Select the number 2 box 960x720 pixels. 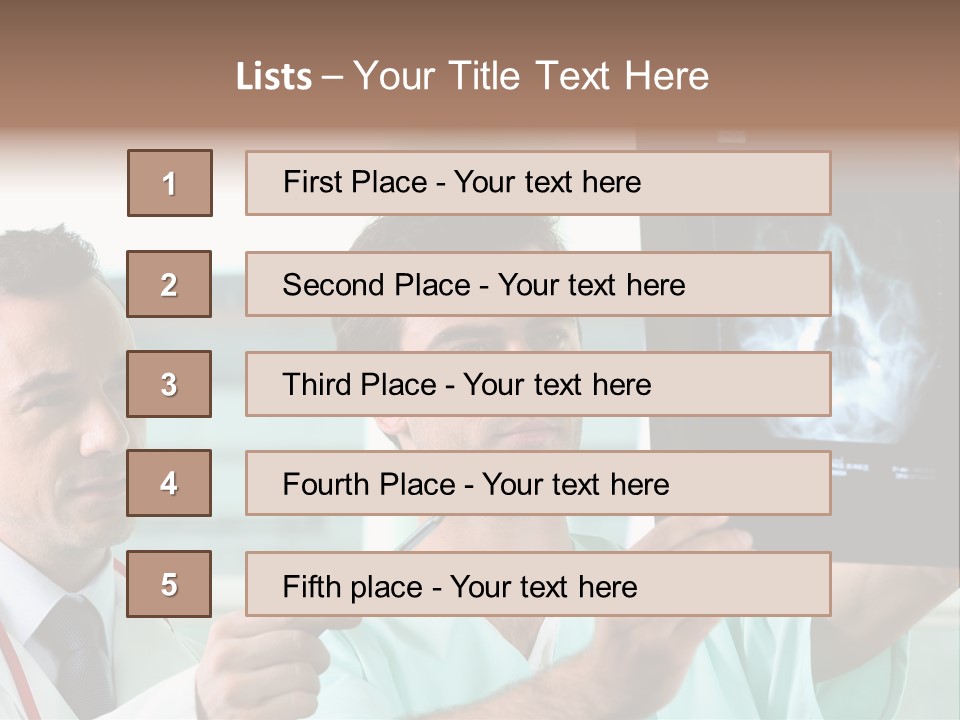(x=169, y=284)
